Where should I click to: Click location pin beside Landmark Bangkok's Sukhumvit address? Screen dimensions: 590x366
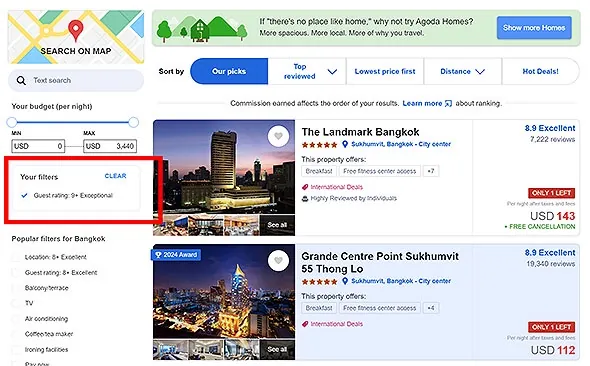point(345,144)
